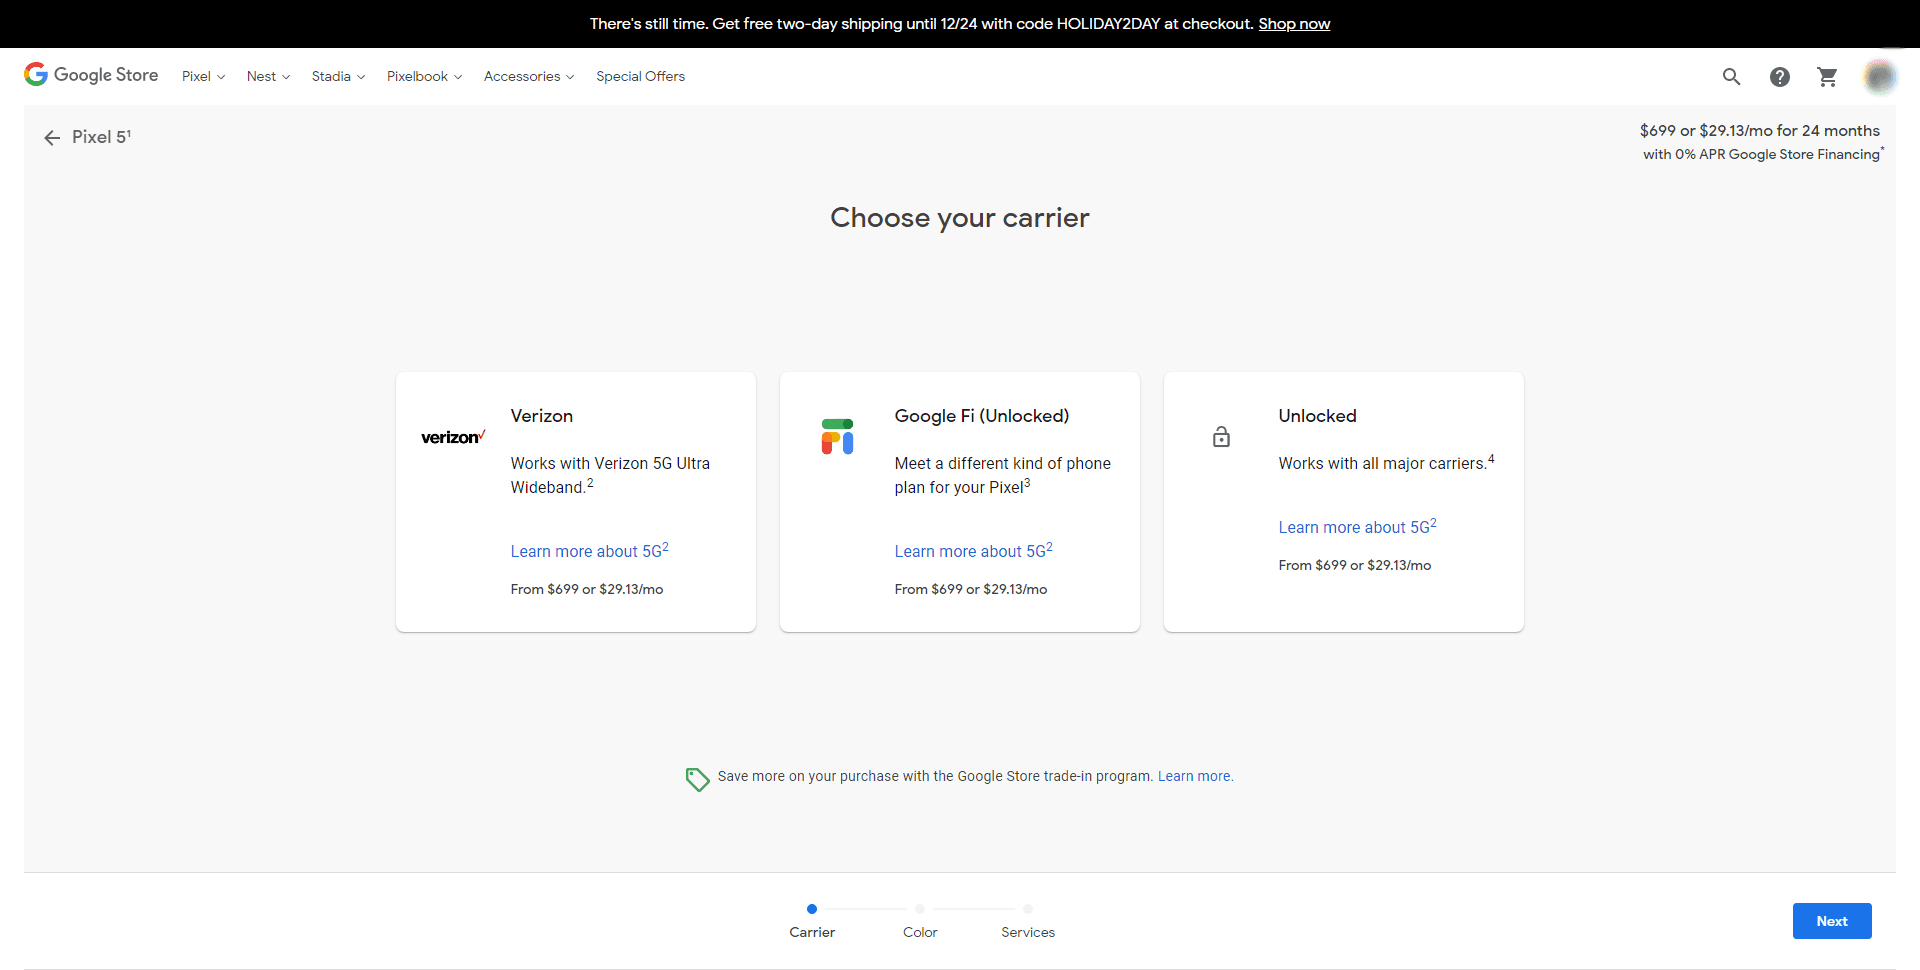The width and height of the screenshot is (1920, 970).
Task: Click the Google Fi logo
Action: [x=837, y=437]
